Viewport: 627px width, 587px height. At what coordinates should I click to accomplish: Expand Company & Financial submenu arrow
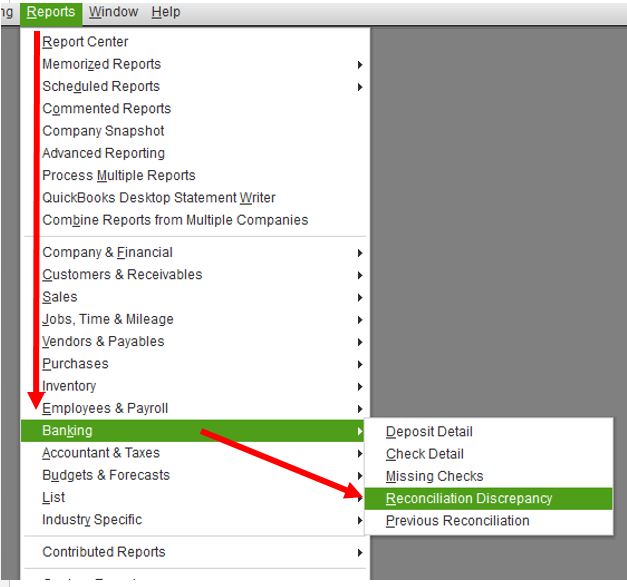(x=359, y=253)
